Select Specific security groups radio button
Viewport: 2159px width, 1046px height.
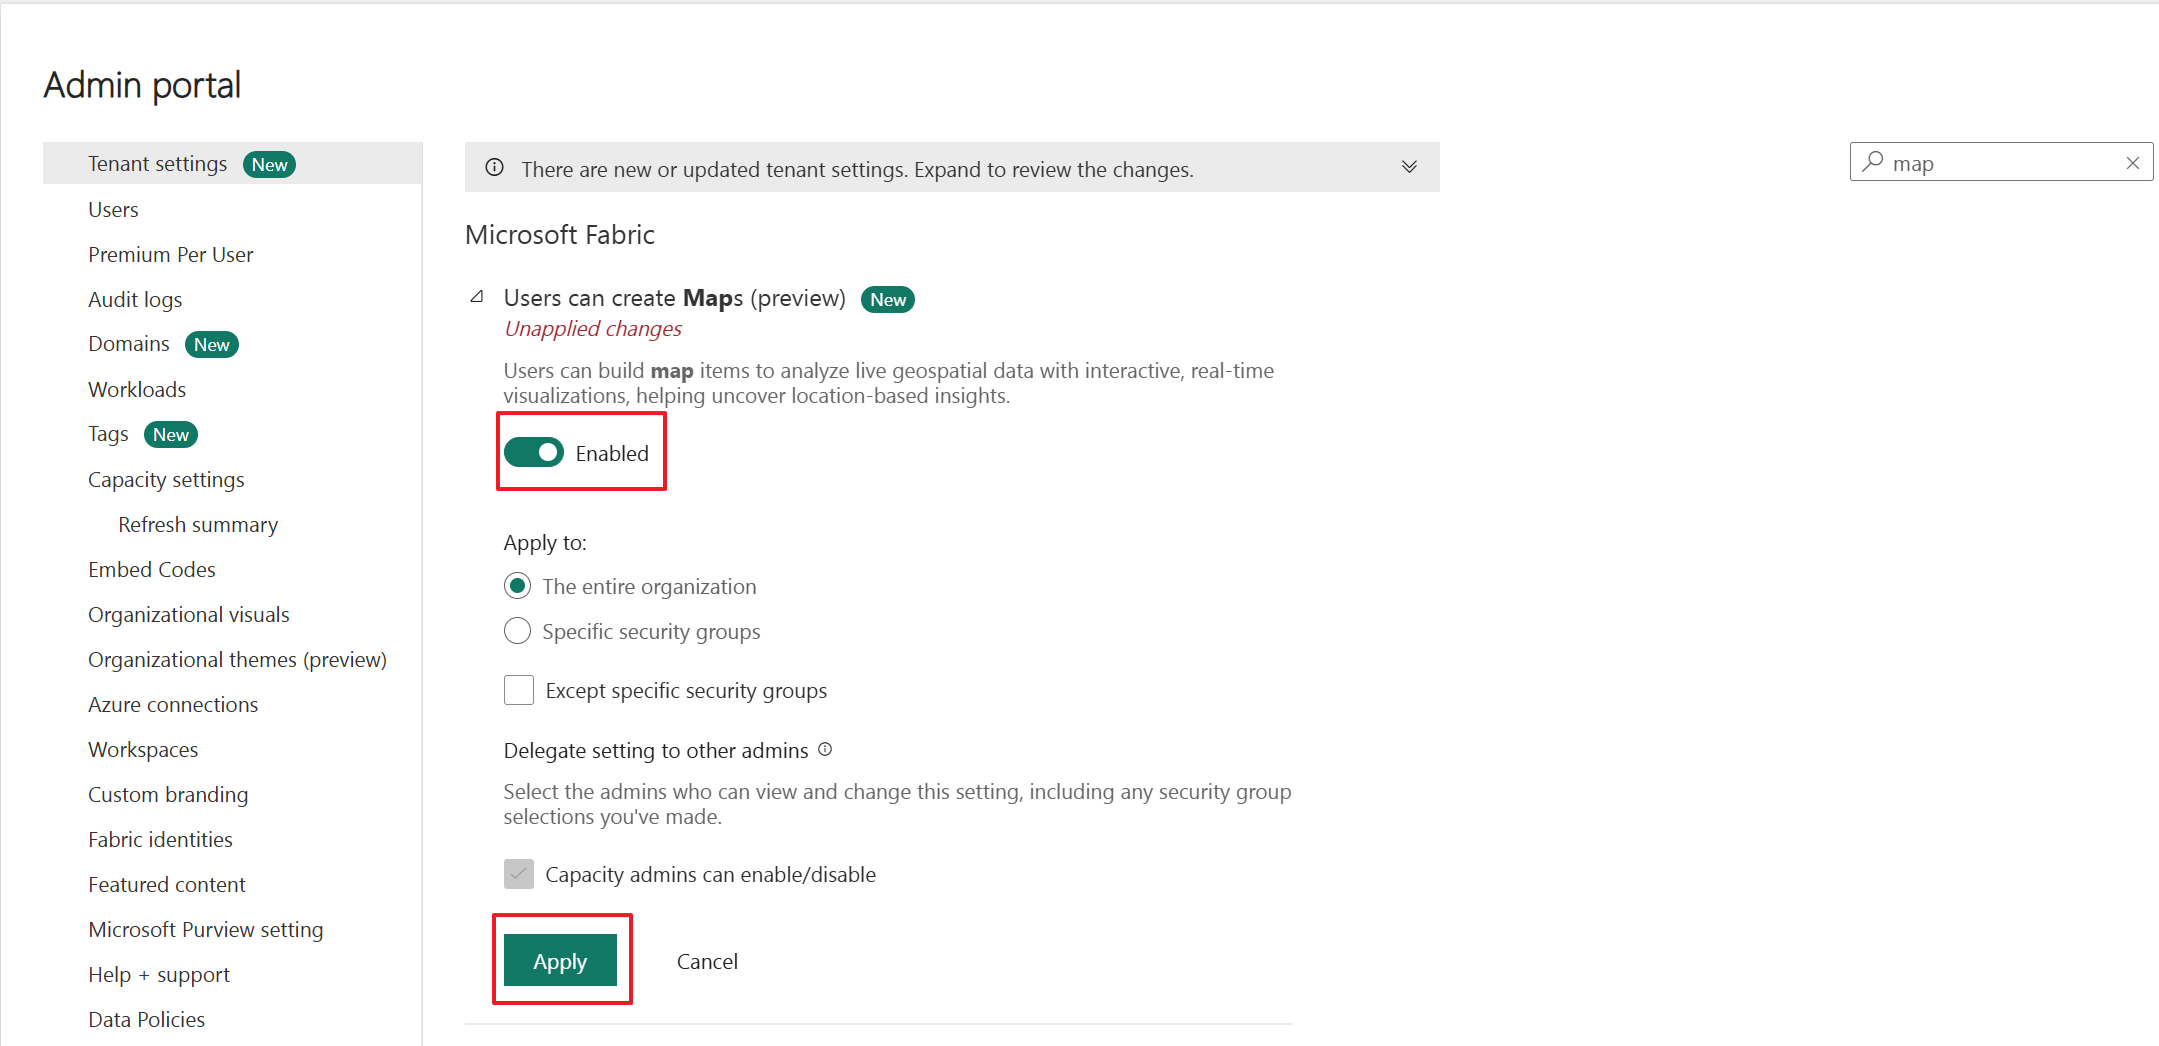pyautogui.click(x=517, y=631)
